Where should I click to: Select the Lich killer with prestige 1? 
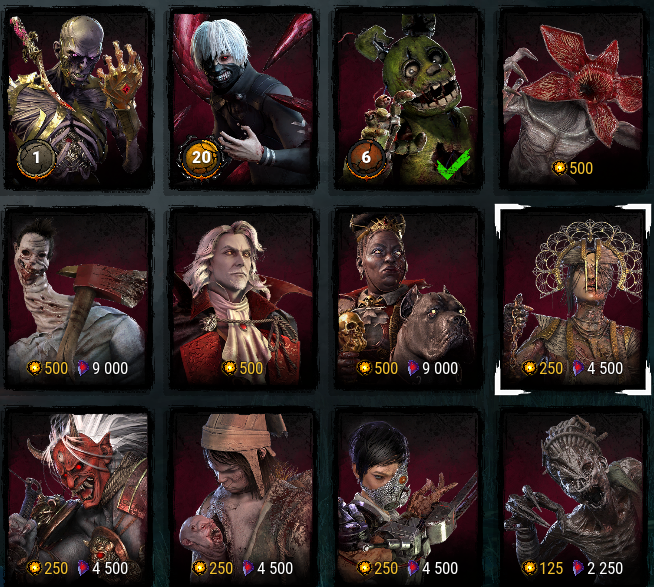pyautogui.click(x=79, y=98)
